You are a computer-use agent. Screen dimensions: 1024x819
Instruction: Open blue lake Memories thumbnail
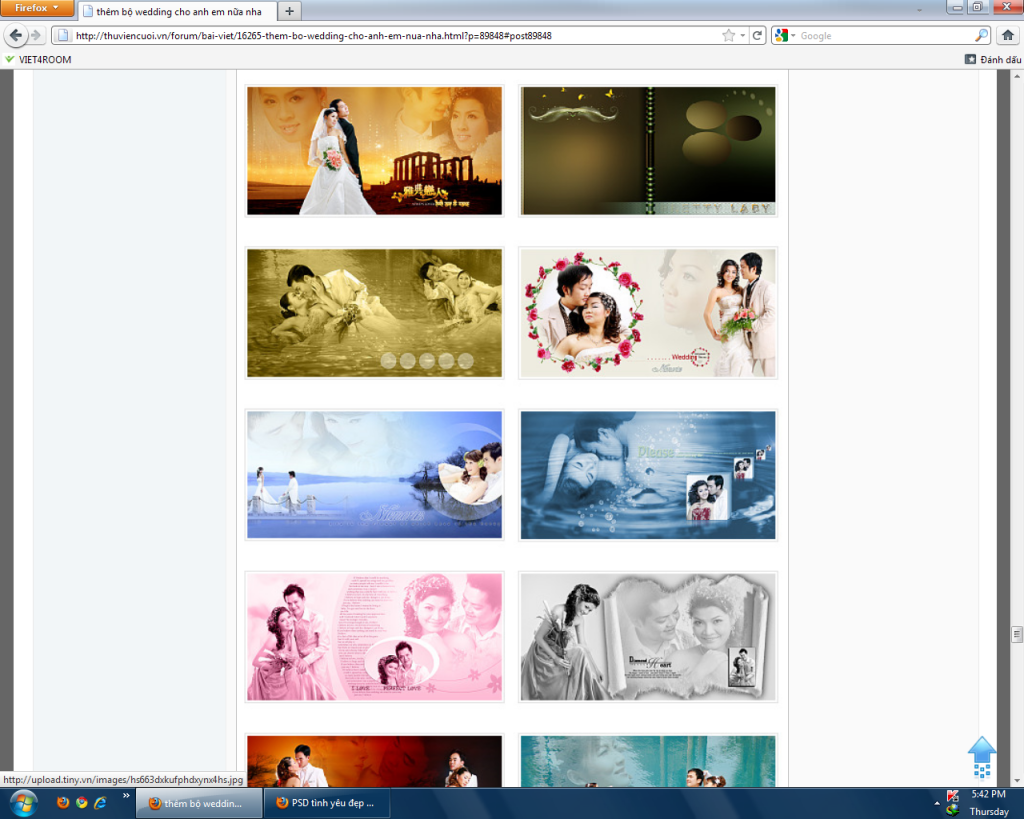pos(375,475)
